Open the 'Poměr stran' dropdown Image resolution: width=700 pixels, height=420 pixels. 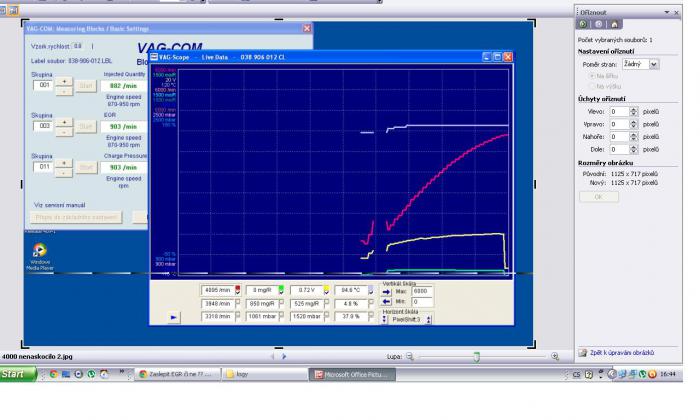click(x=655, y=63)
